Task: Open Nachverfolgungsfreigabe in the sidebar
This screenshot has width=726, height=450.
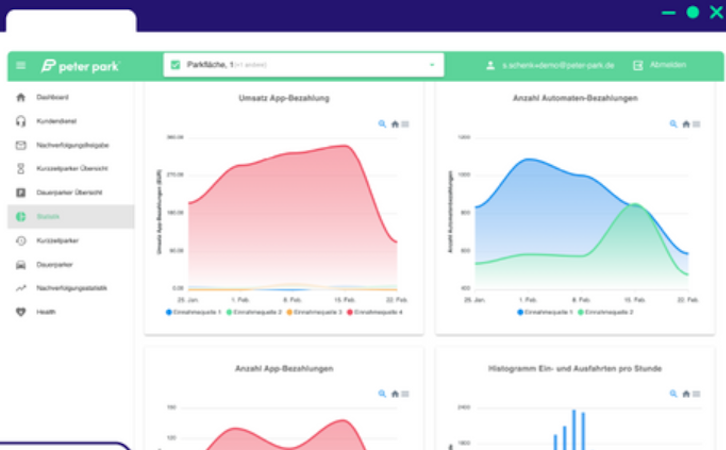Action: tap(73, 145)
